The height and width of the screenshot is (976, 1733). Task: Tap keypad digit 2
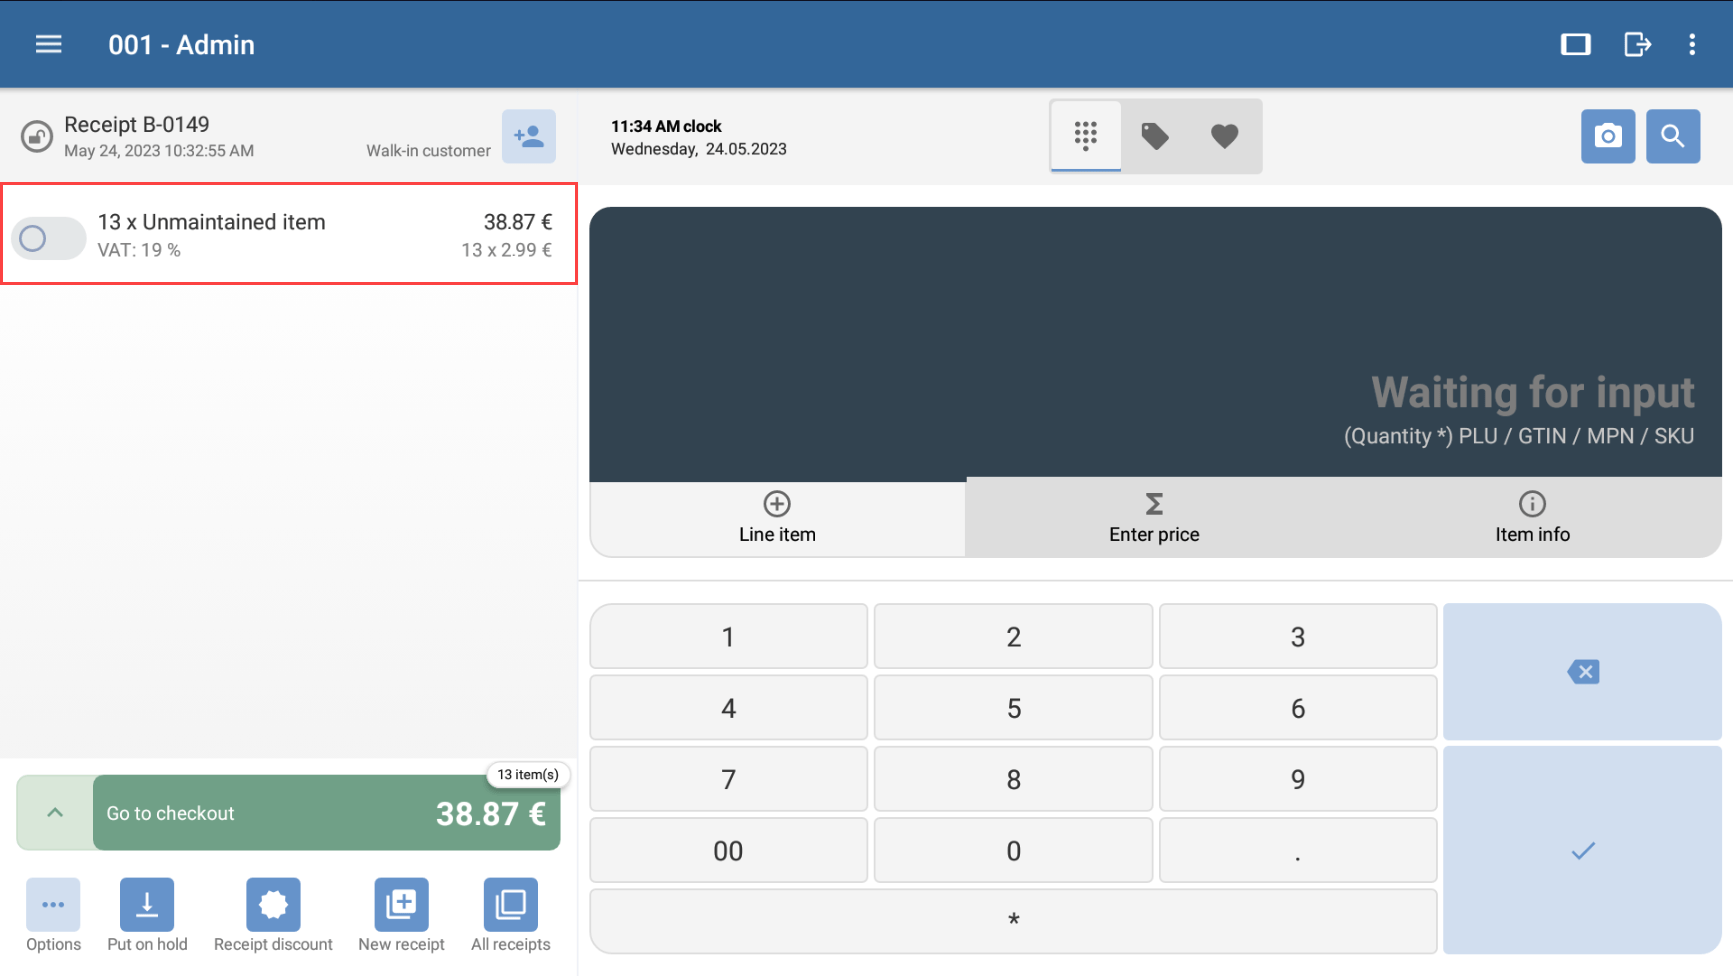(x=1013, y=637)
